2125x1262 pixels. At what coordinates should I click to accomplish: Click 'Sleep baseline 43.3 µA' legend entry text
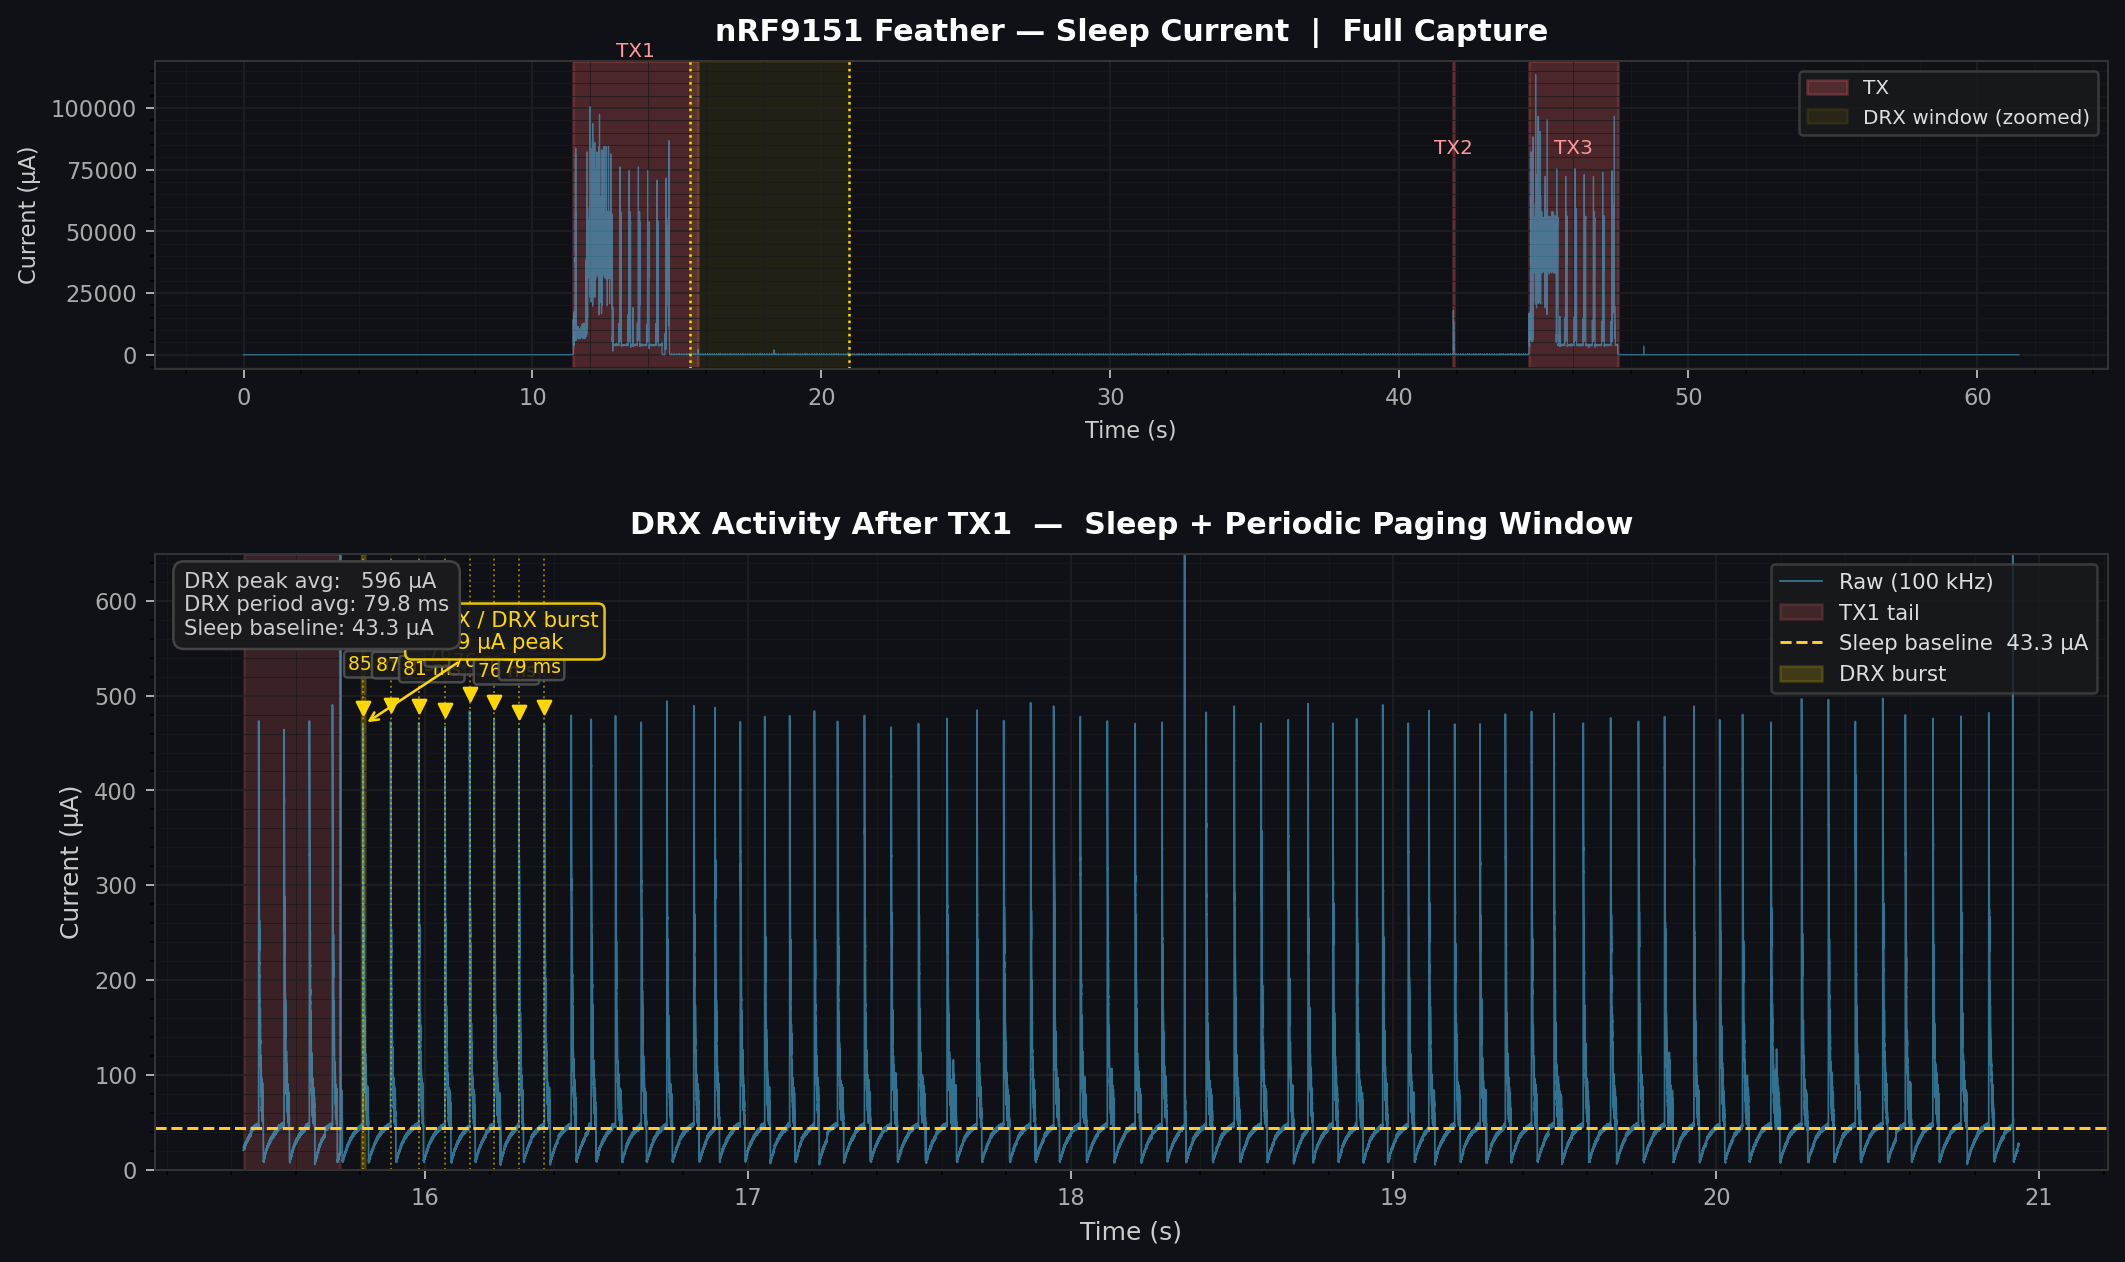1963,643
